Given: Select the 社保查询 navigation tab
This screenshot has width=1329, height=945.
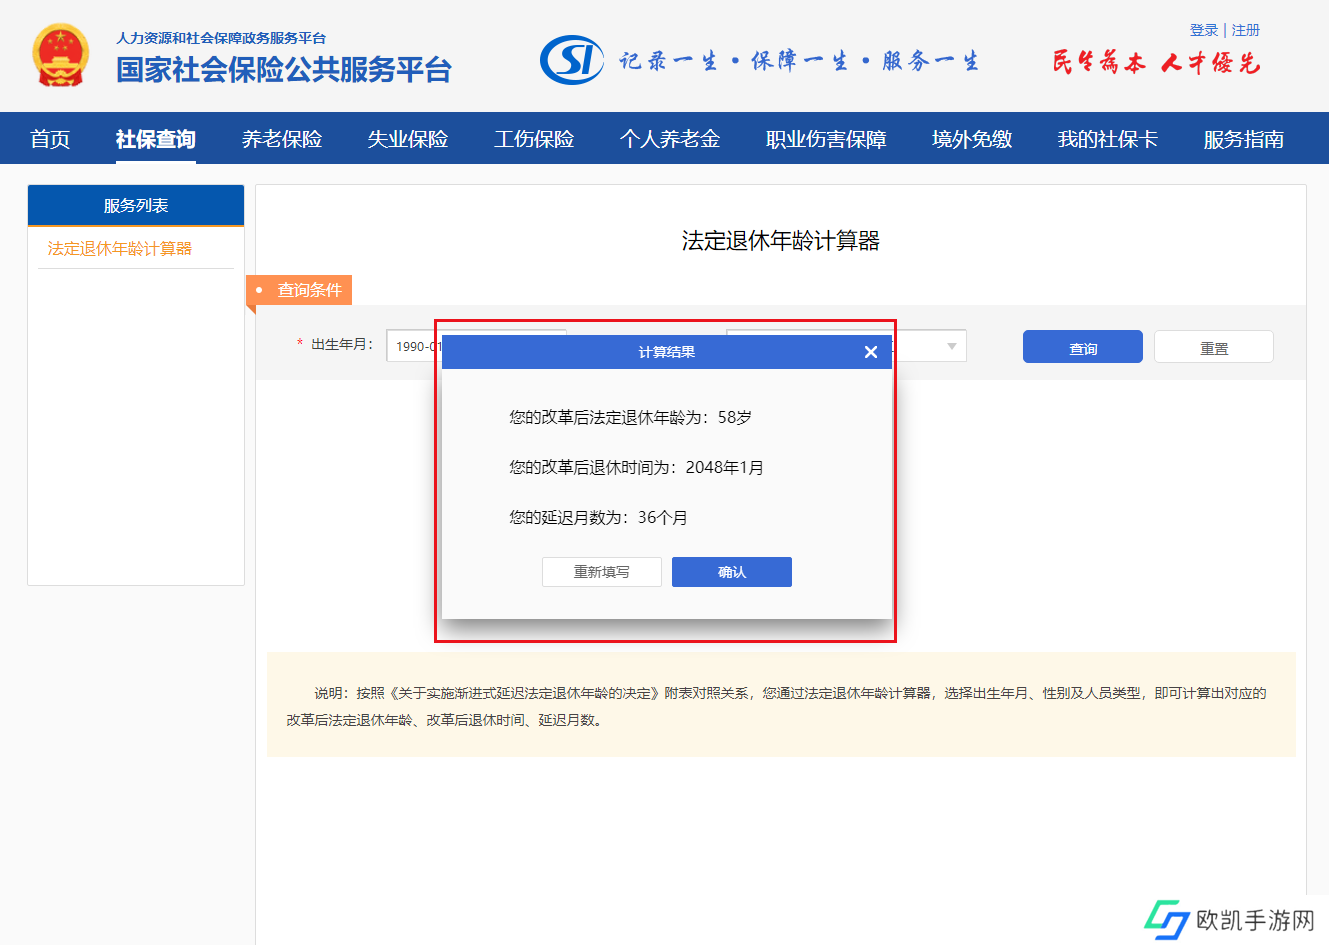Looking at the screenshot, I should pos(155,139).
